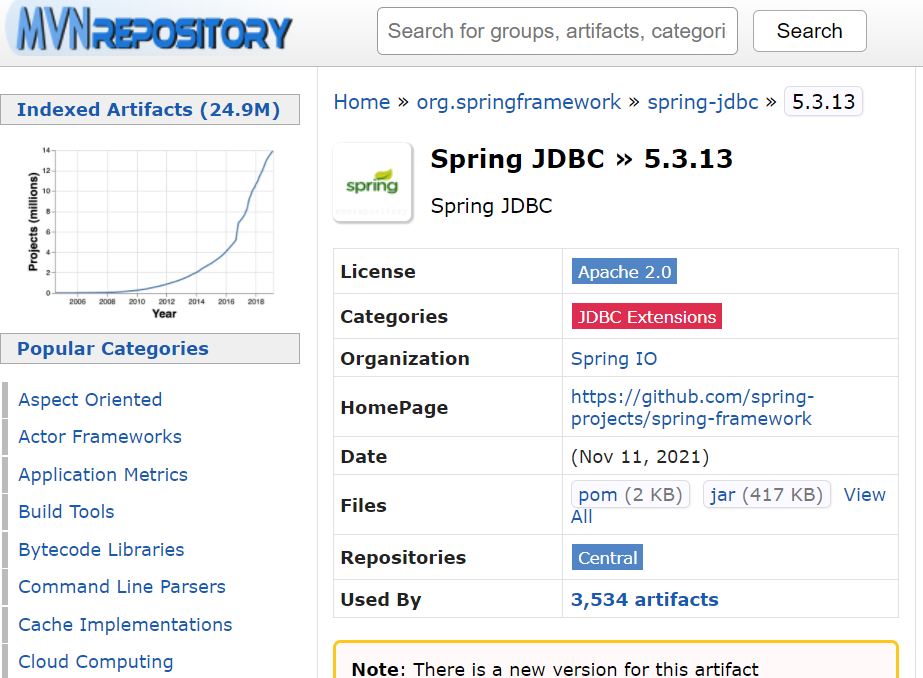Viewport: 923px width, 678px height.
Task: Open the org.springframework breadcrumb link
Action: point(519,102)
